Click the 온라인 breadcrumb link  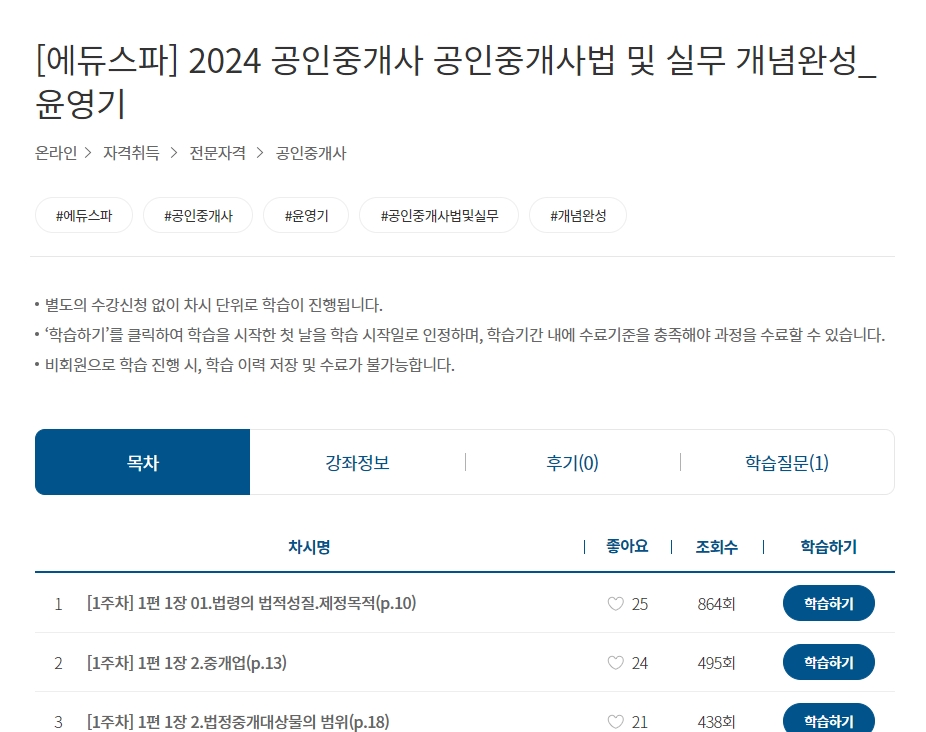click(55, 153)
